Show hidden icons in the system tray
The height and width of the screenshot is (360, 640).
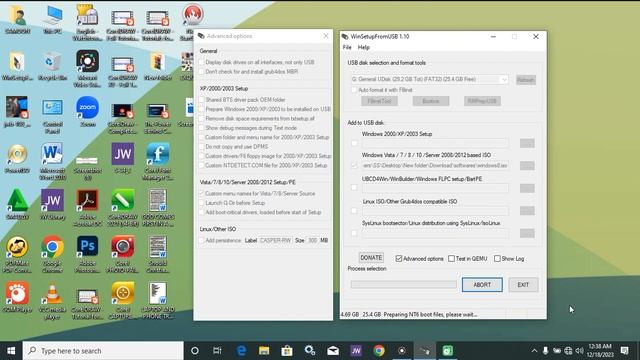tap(534, 351)
